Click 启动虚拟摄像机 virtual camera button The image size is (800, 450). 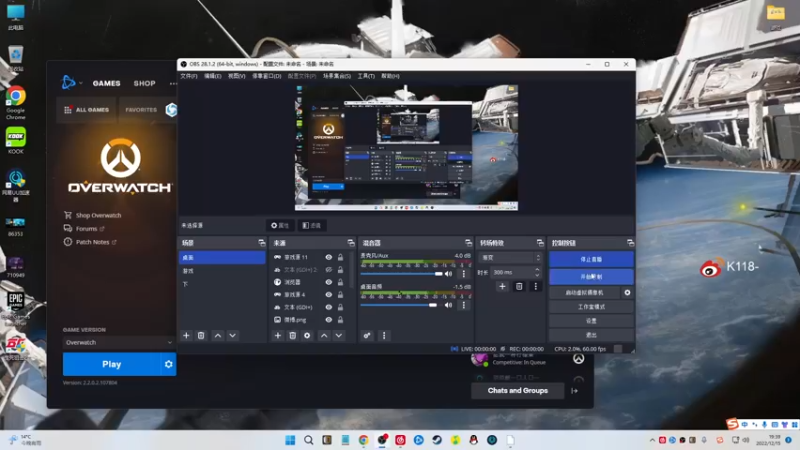pyautogui.click(x=585, y=293)
